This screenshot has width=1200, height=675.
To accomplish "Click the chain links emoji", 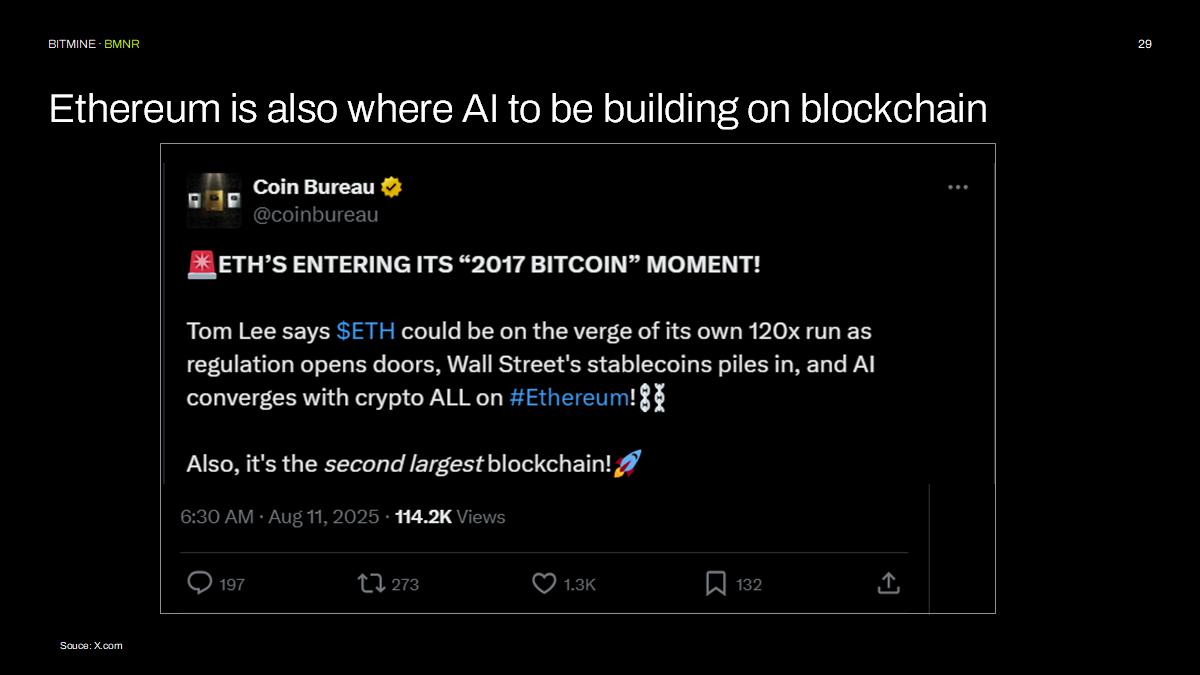I will pyautogui.click(x=652, y=397).
